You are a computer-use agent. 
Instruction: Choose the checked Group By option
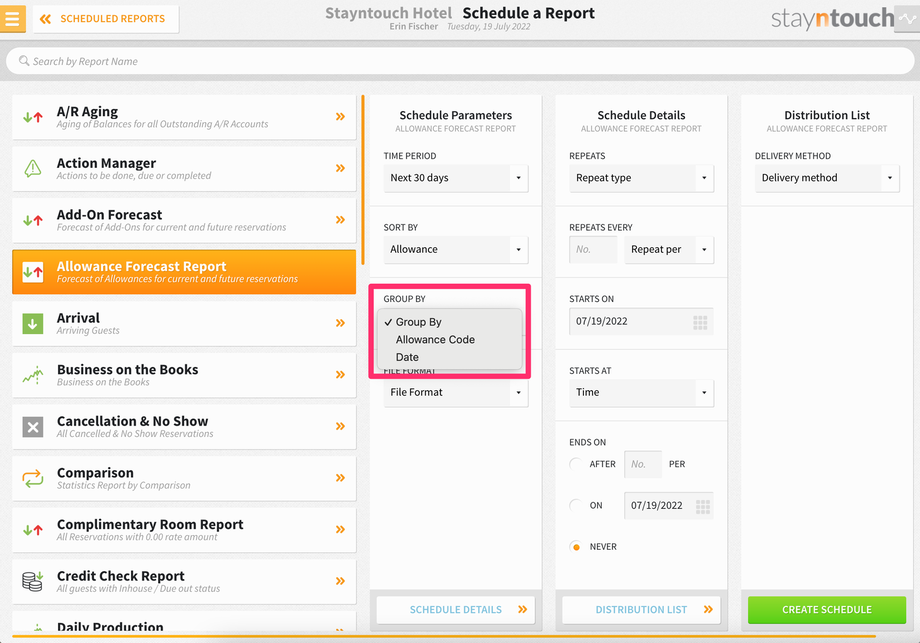click(x=450, y=322)
